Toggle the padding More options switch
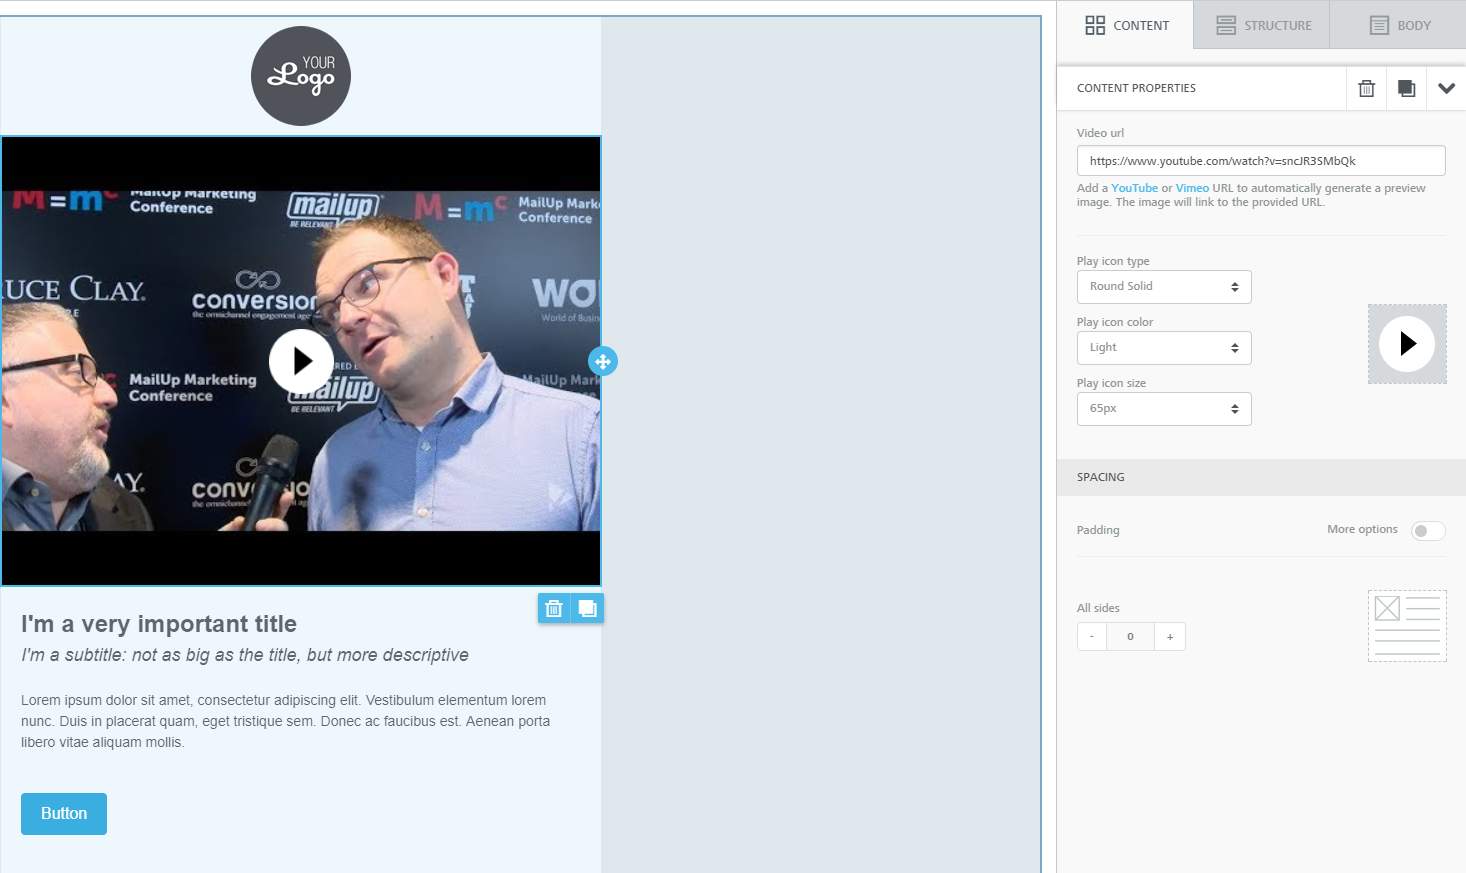Screen dimensions: 1466x873 (x=1428, y=531)
